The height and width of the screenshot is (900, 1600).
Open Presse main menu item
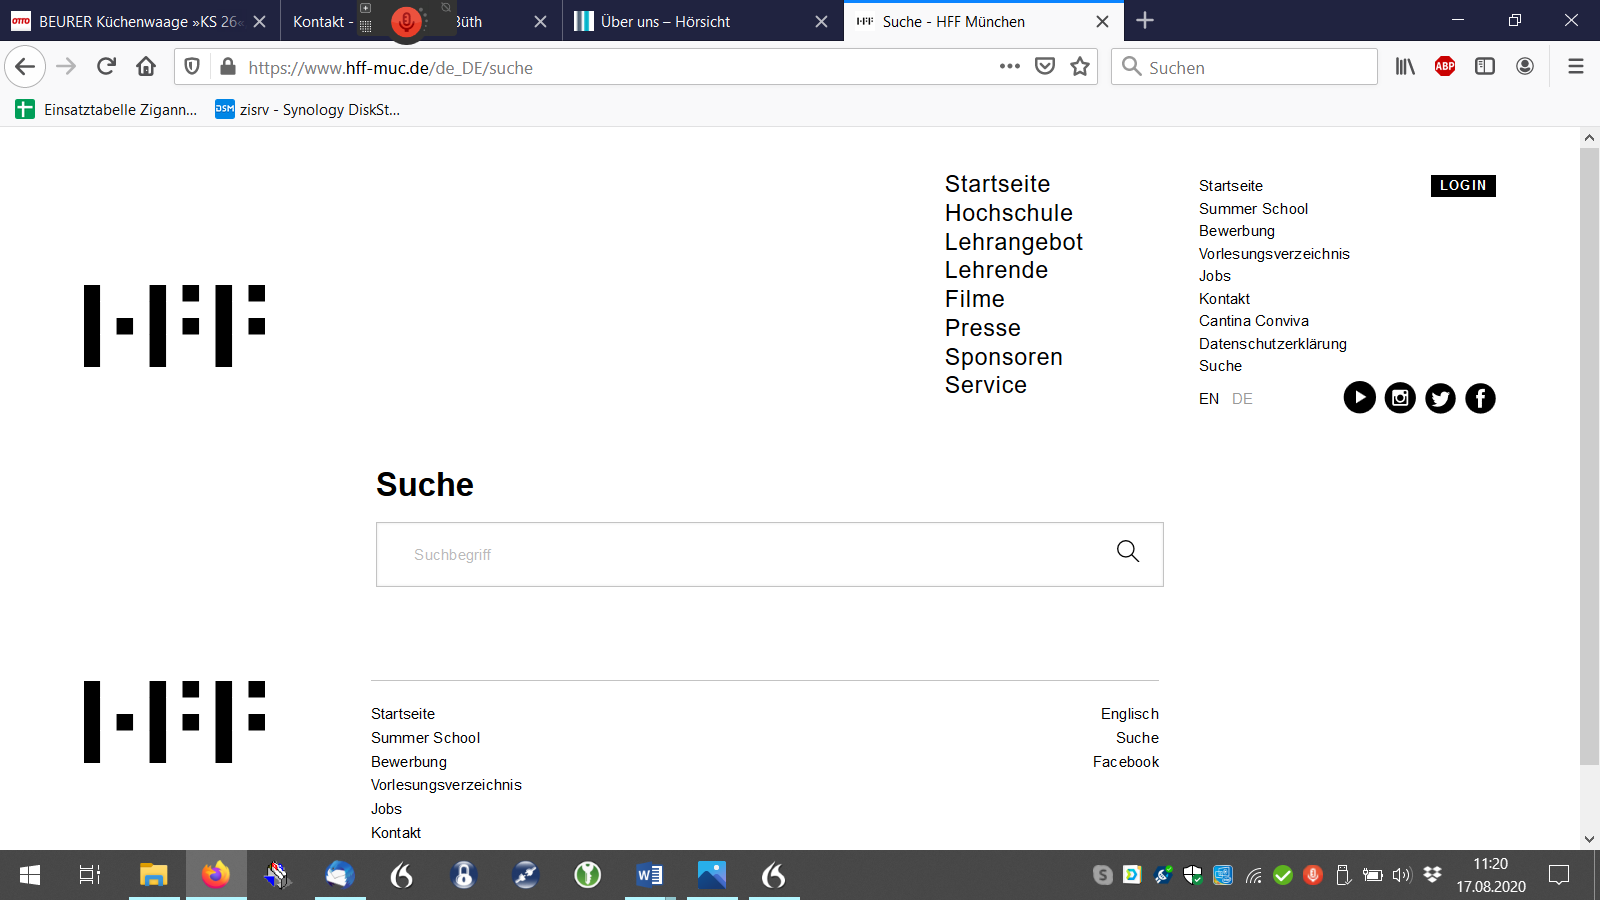click(x=983, y=328)
